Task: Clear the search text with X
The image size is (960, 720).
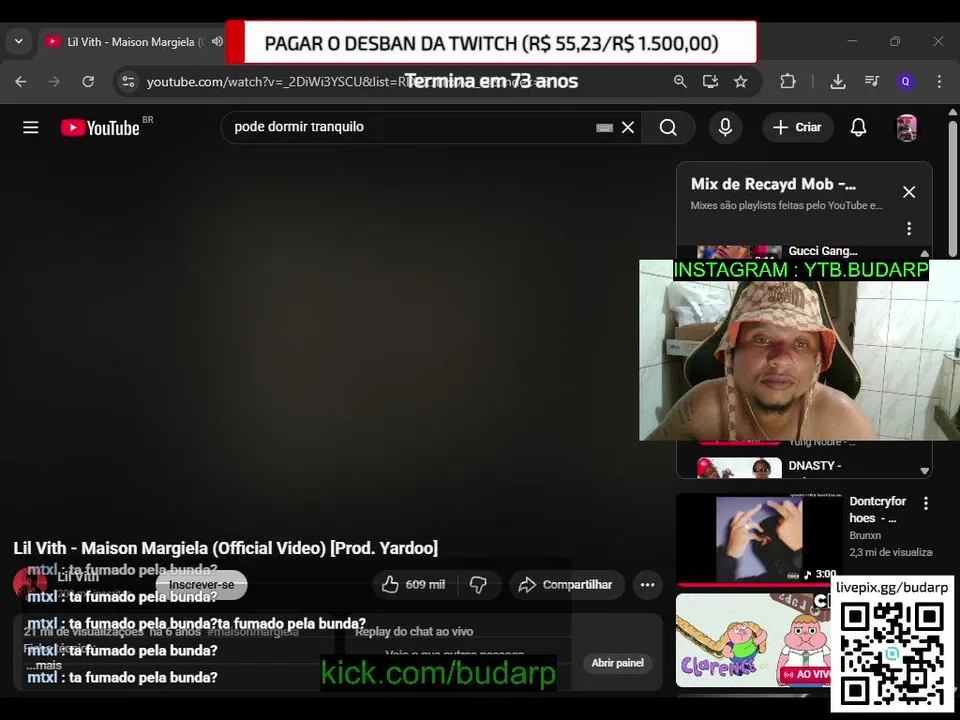Action: pos(628,127)
